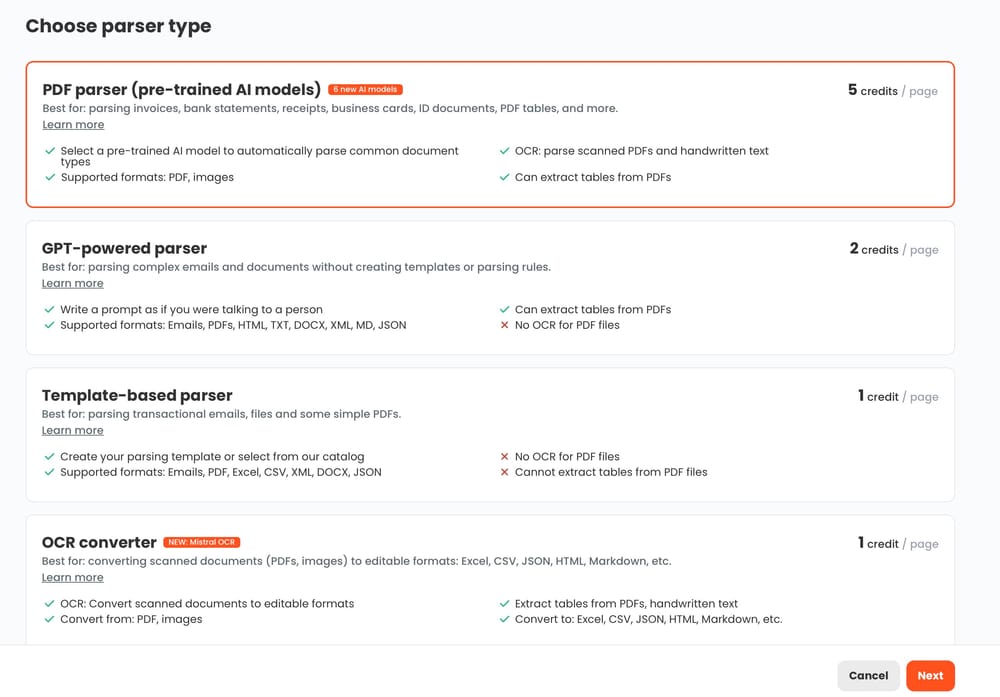Click the "6 new AI models" badge

click(x=364, y=88)
